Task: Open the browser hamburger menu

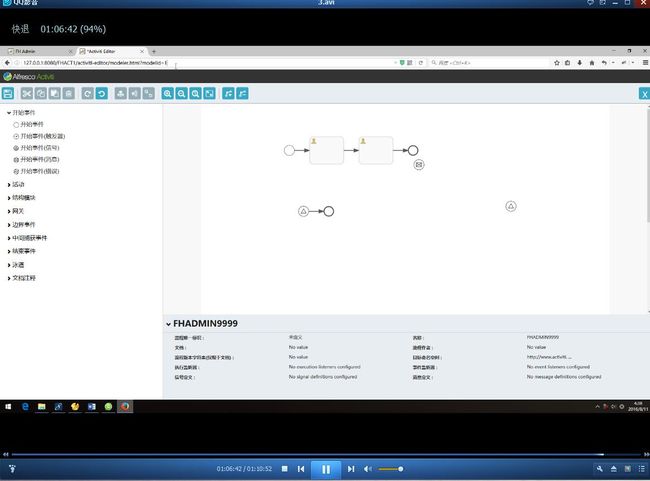Action: tap(645, 63)
